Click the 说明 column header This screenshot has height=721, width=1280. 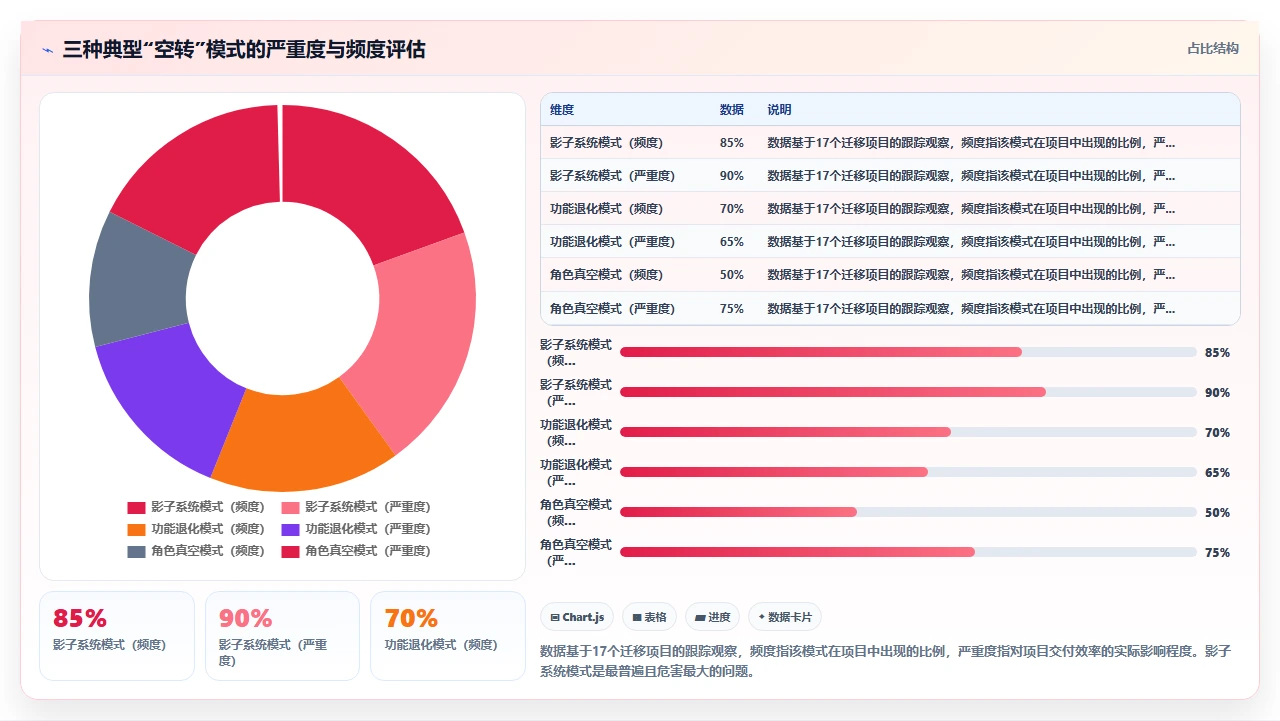pyautogui.click(x=779, y=110)
